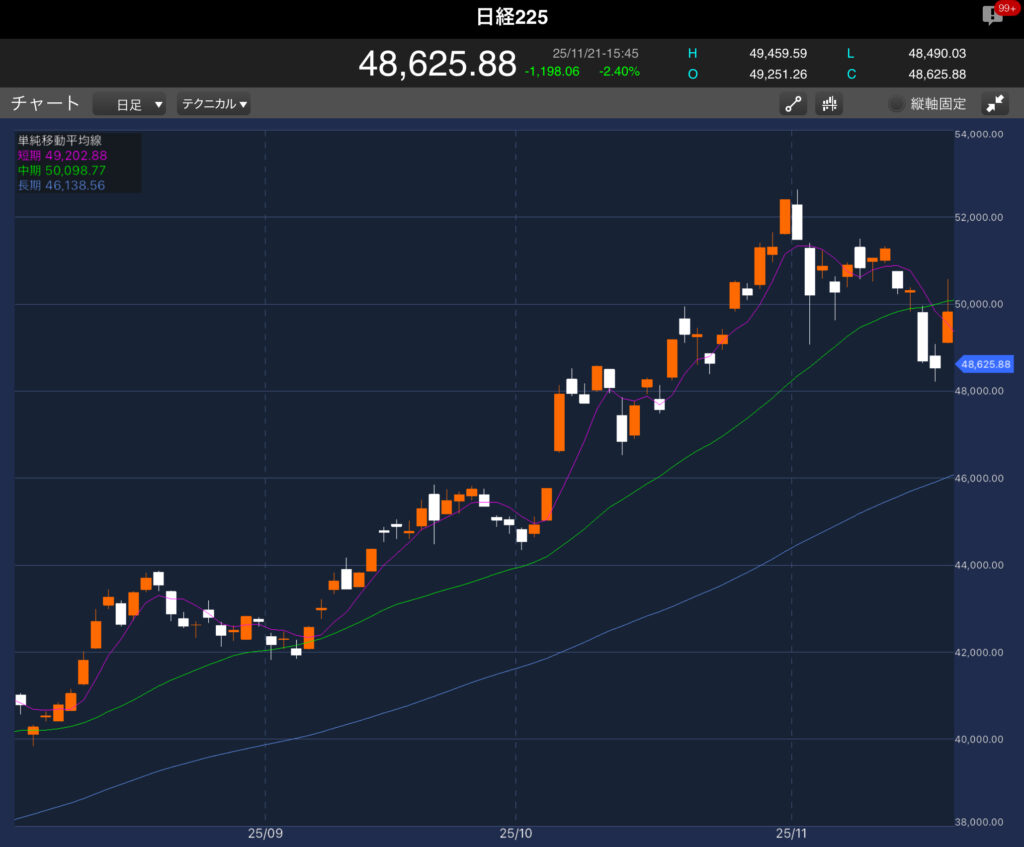Click the magenta 短期 moving average legend

62,156
